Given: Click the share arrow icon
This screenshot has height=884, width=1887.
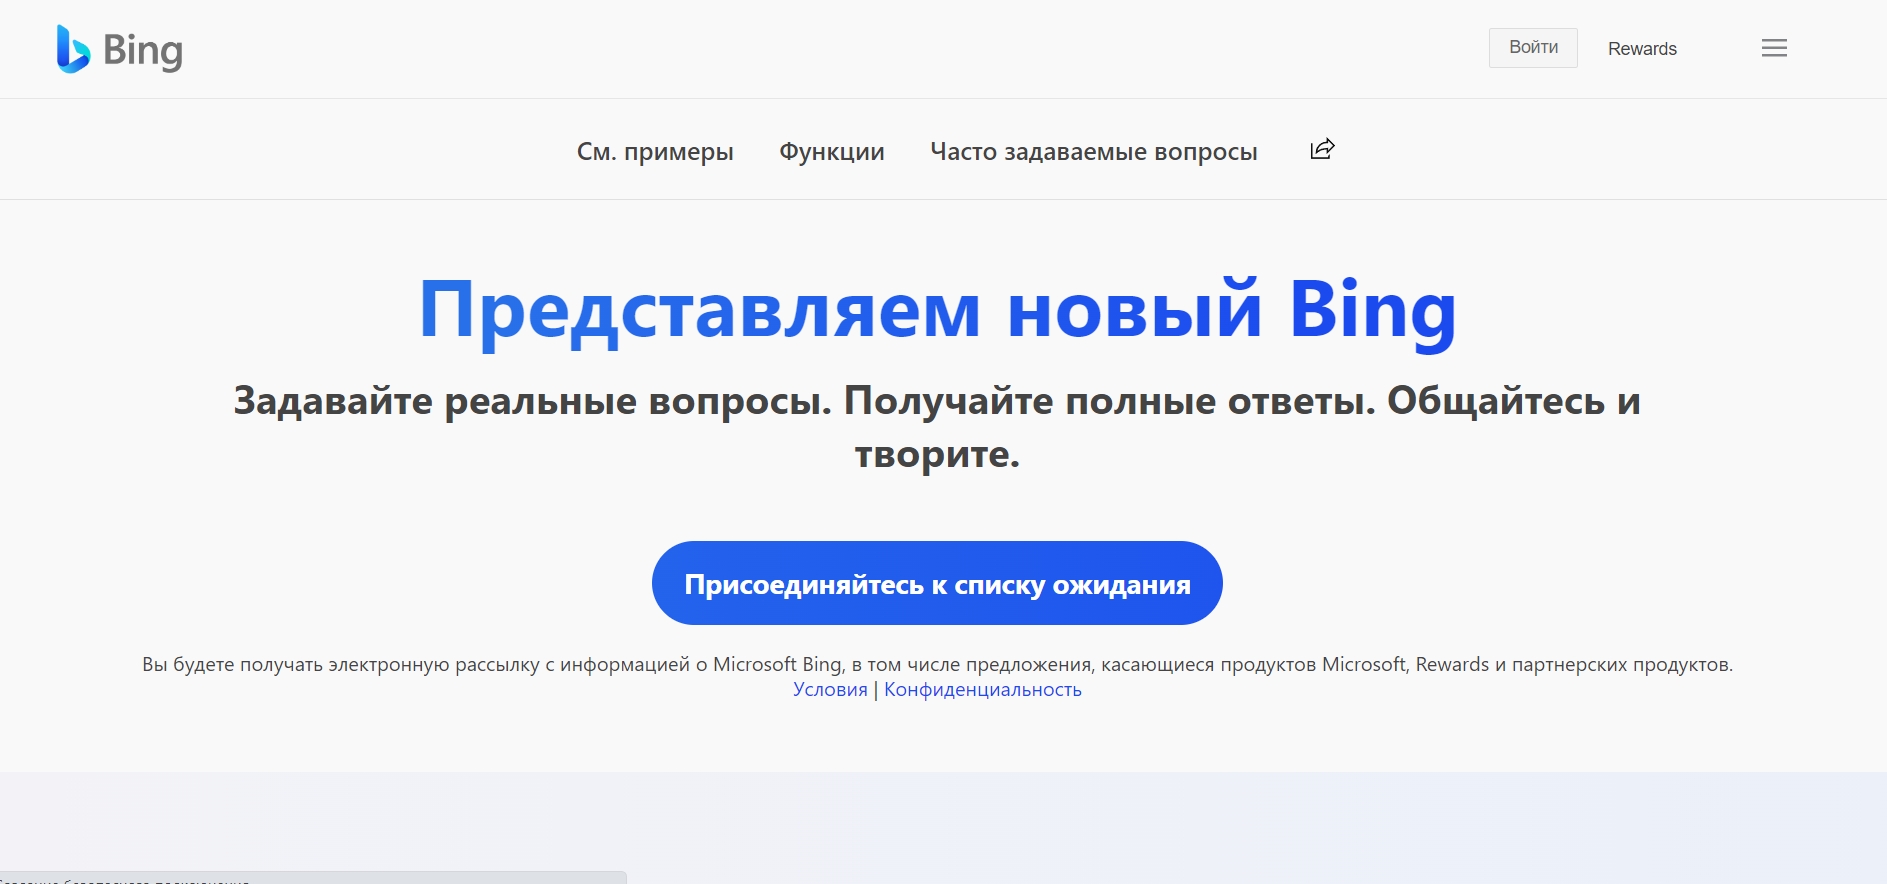Looking at the screenshot, I should click(1322, 149).
